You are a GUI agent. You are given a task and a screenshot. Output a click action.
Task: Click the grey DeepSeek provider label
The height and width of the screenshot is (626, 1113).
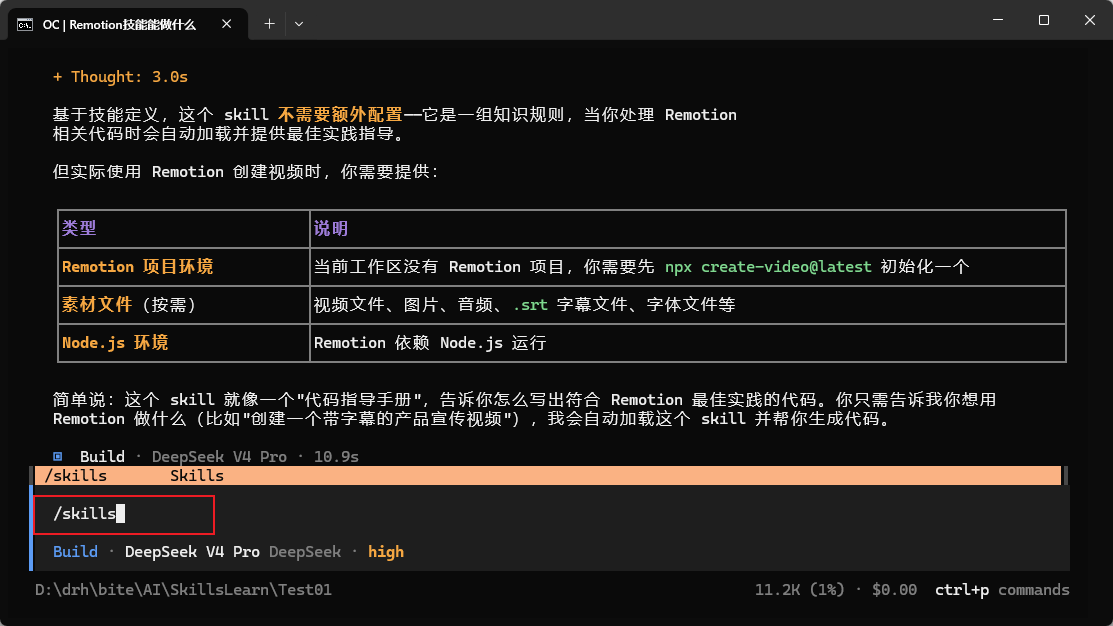(305, 551)
